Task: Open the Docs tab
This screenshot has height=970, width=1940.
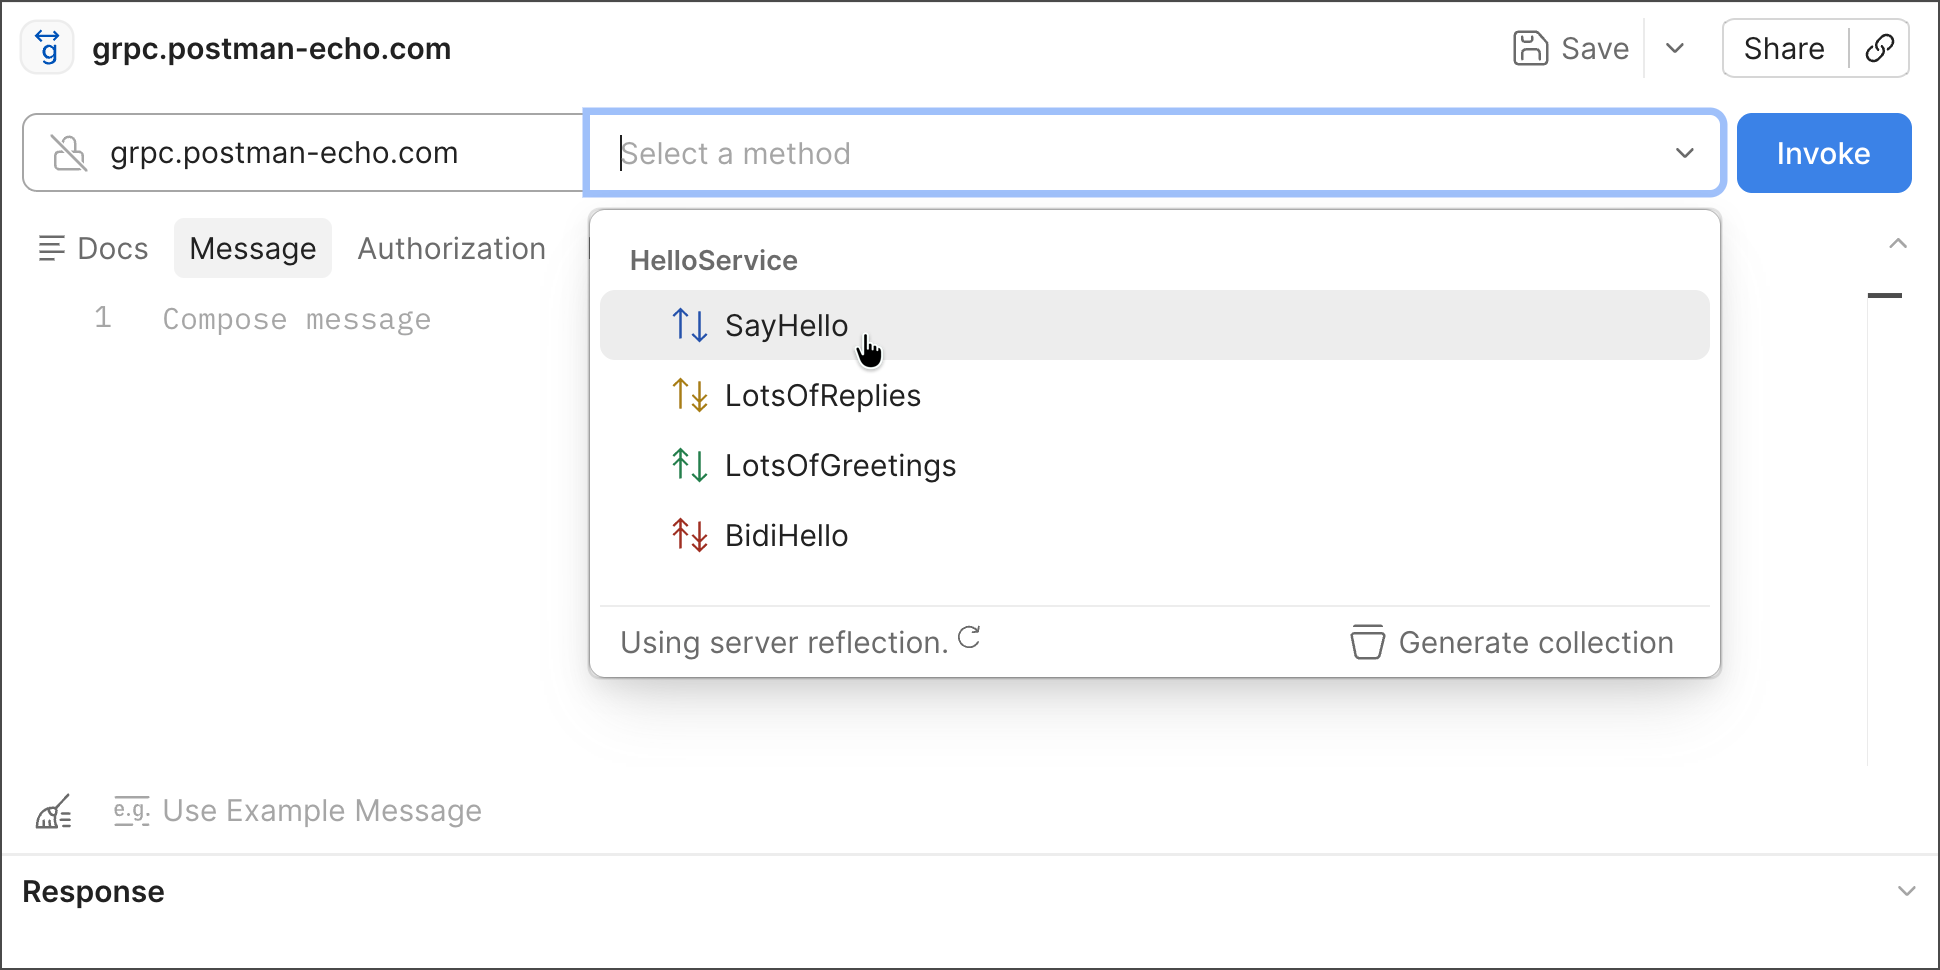Action: pyautogui.click(x=94, y=248)
